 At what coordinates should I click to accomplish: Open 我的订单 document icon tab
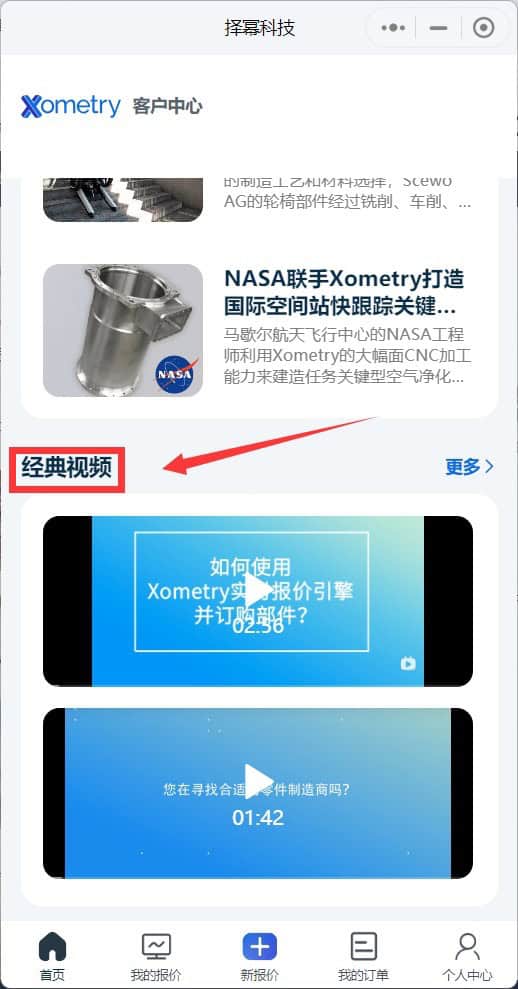363,947
